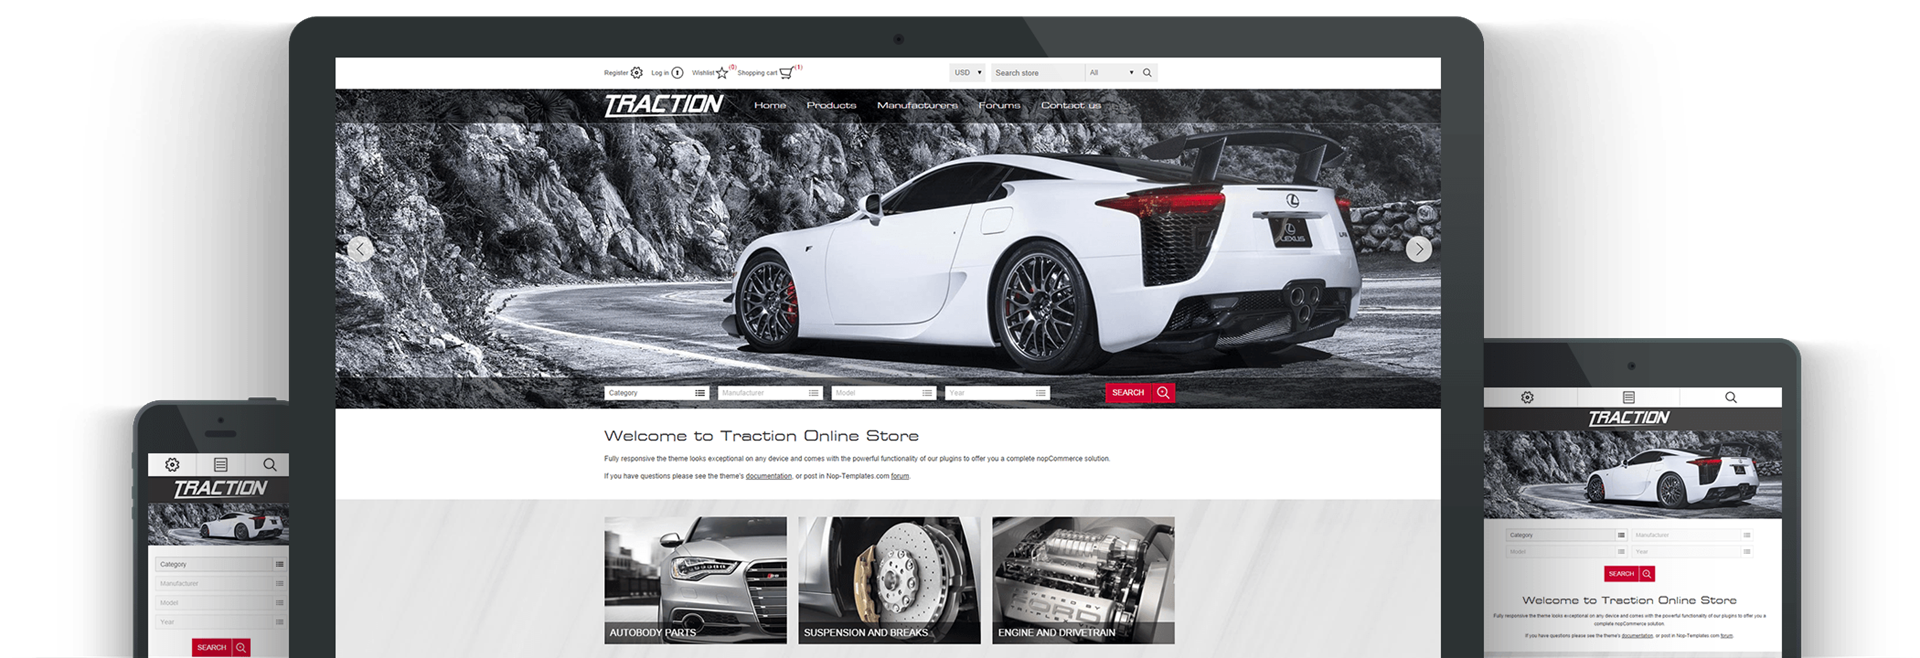Select Products in the navigation menu
1920x658 pixels.
tap(831, 105)
